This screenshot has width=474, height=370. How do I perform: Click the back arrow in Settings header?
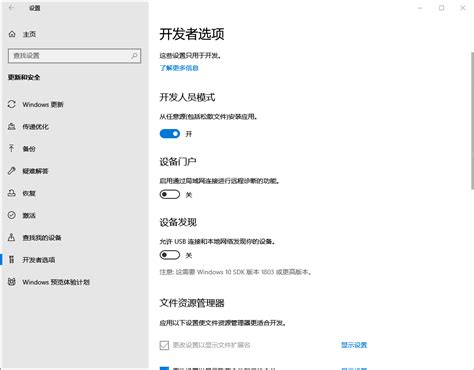pyautogui.click(x=11, y=8)
